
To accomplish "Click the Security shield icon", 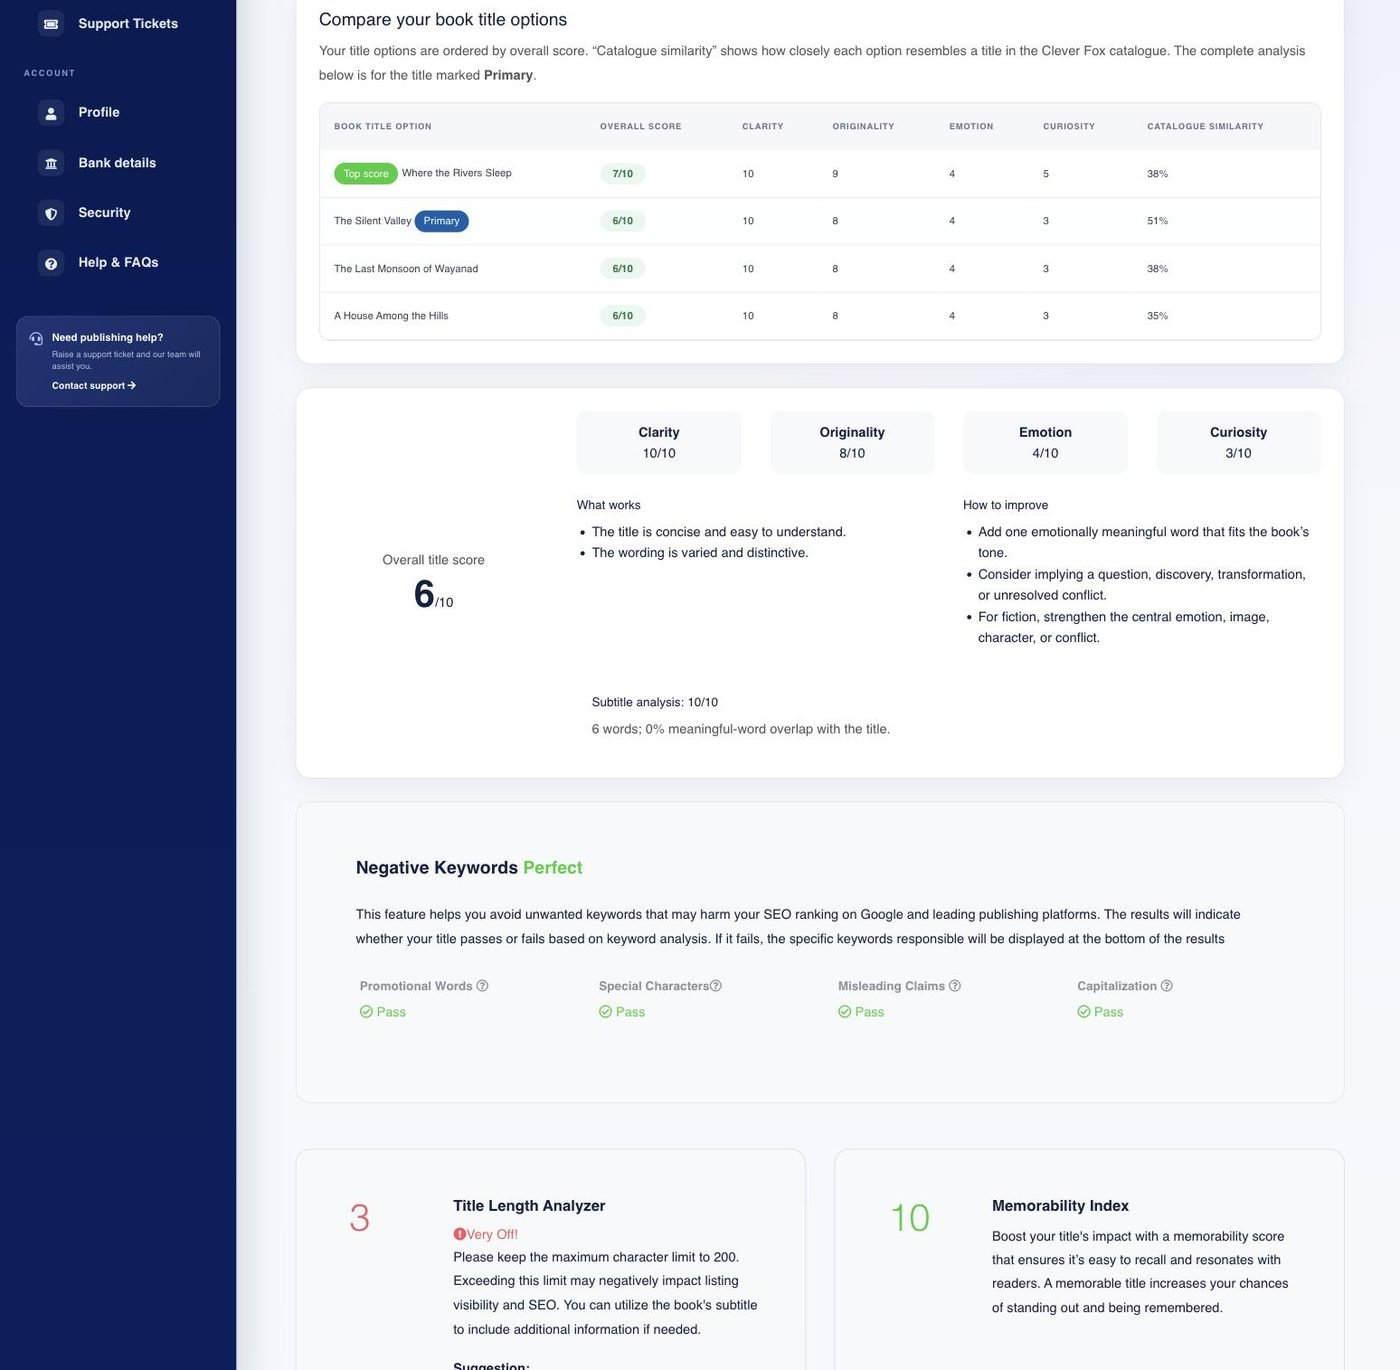I will click(x=51, y=213).
